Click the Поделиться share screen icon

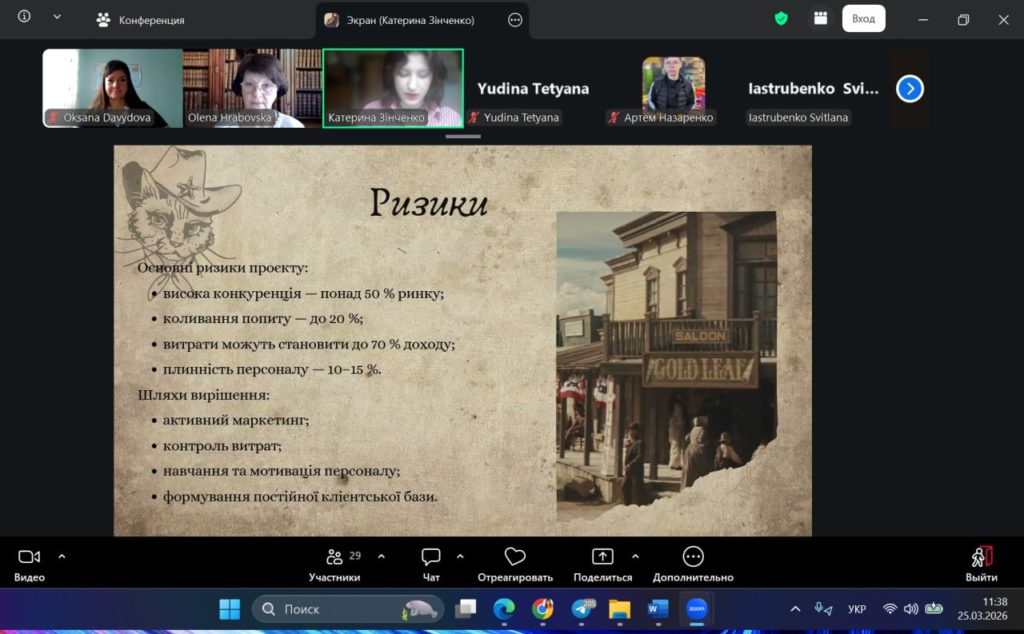602,557
